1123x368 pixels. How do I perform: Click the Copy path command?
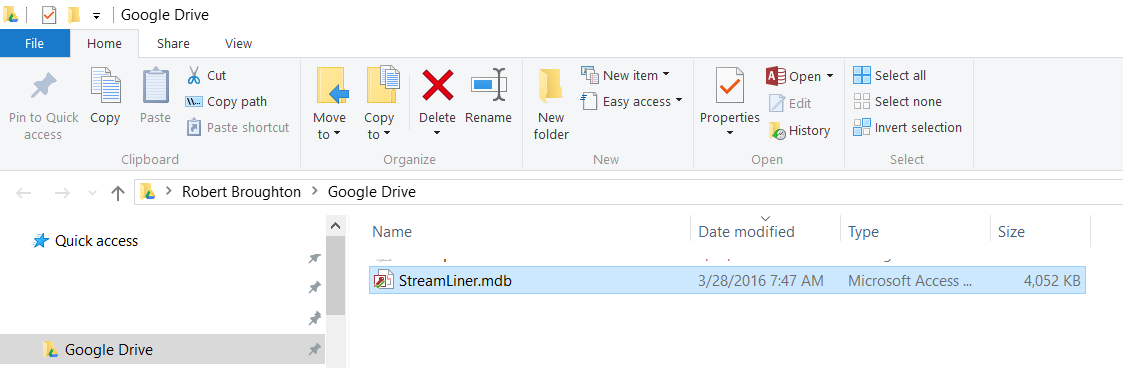(226, 102)
